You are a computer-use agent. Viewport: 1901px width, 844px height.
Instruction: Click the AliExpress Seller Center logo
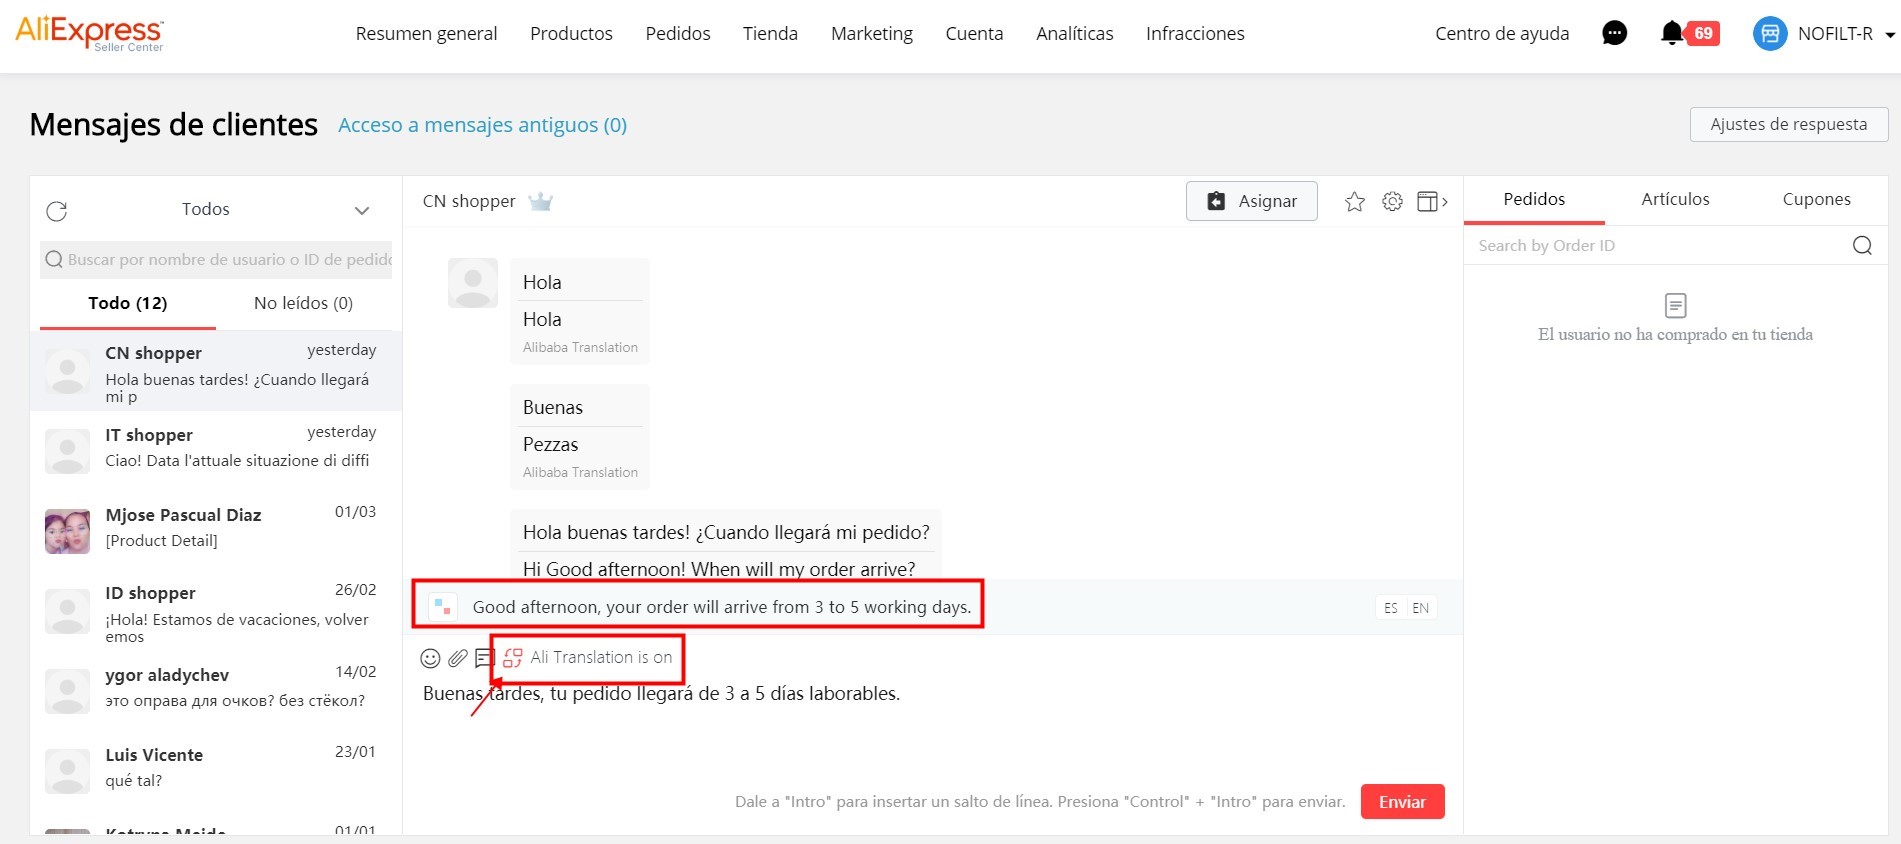coord(90,33)
